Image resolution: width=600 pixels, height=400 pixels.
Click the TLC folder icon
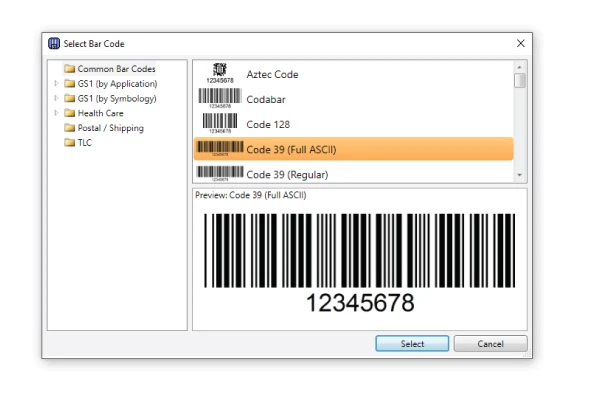[x=70, y=143]
